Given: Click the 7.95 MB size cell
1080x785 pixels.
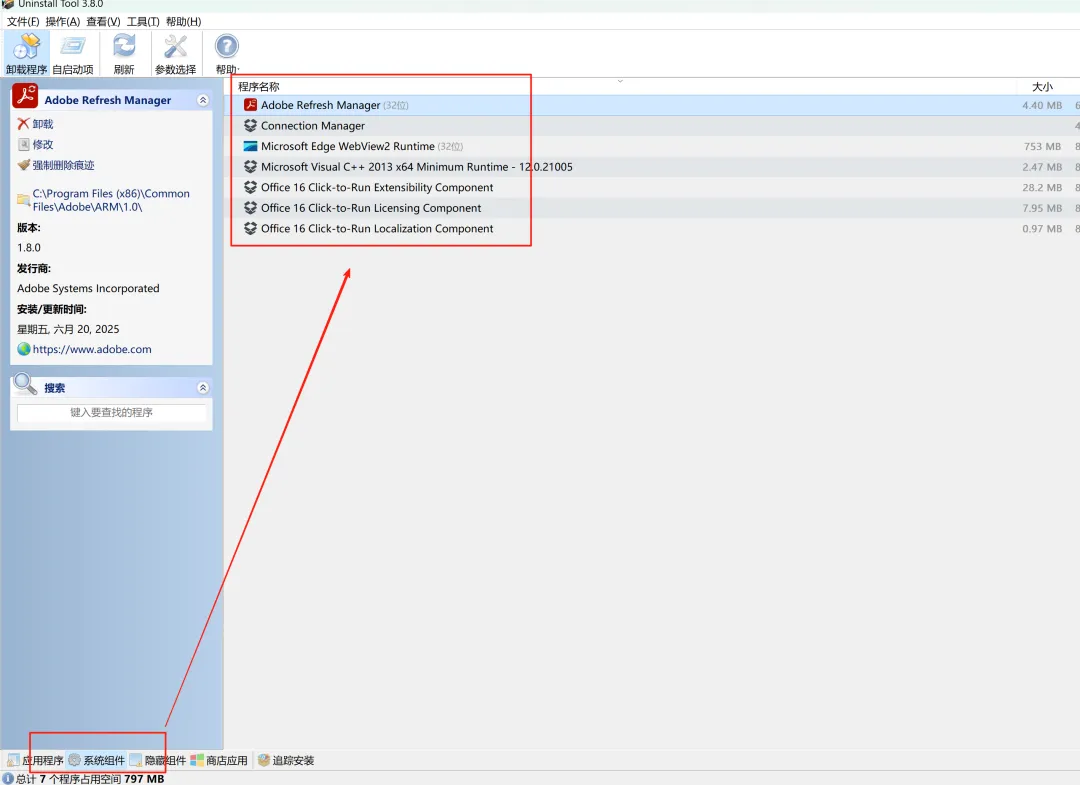Looking at the screenshot, I should 1041,209.
